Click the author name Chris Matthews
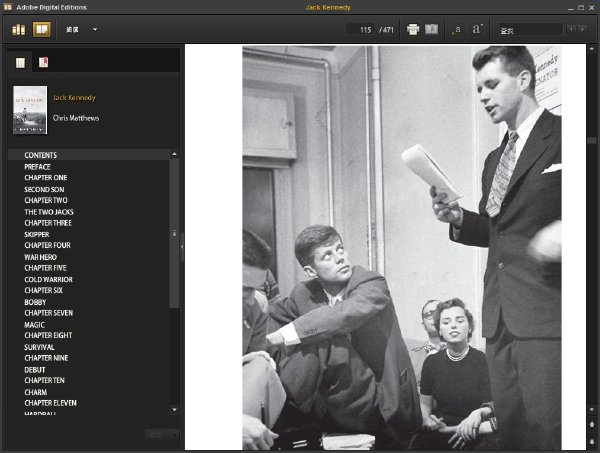 tap(76, 118)
